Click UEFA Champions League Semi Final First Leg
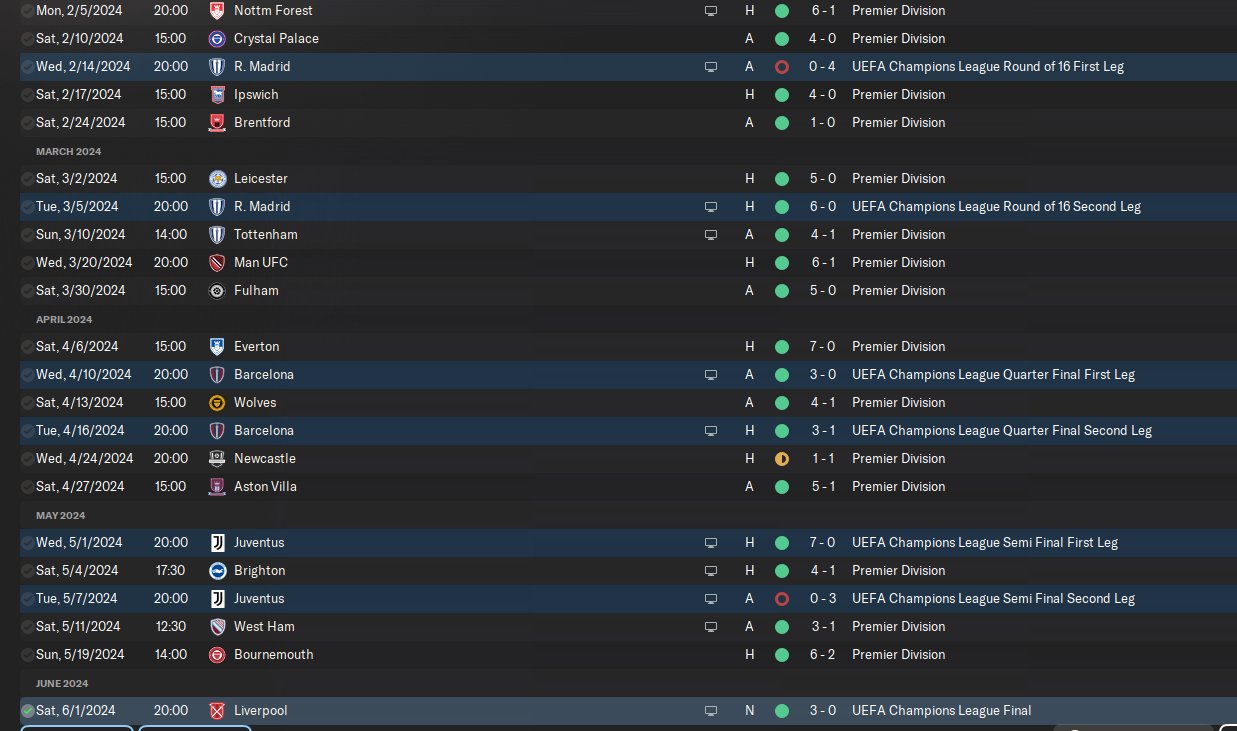The width and height of the screenshot is (1237, 731). pos(984,542)
